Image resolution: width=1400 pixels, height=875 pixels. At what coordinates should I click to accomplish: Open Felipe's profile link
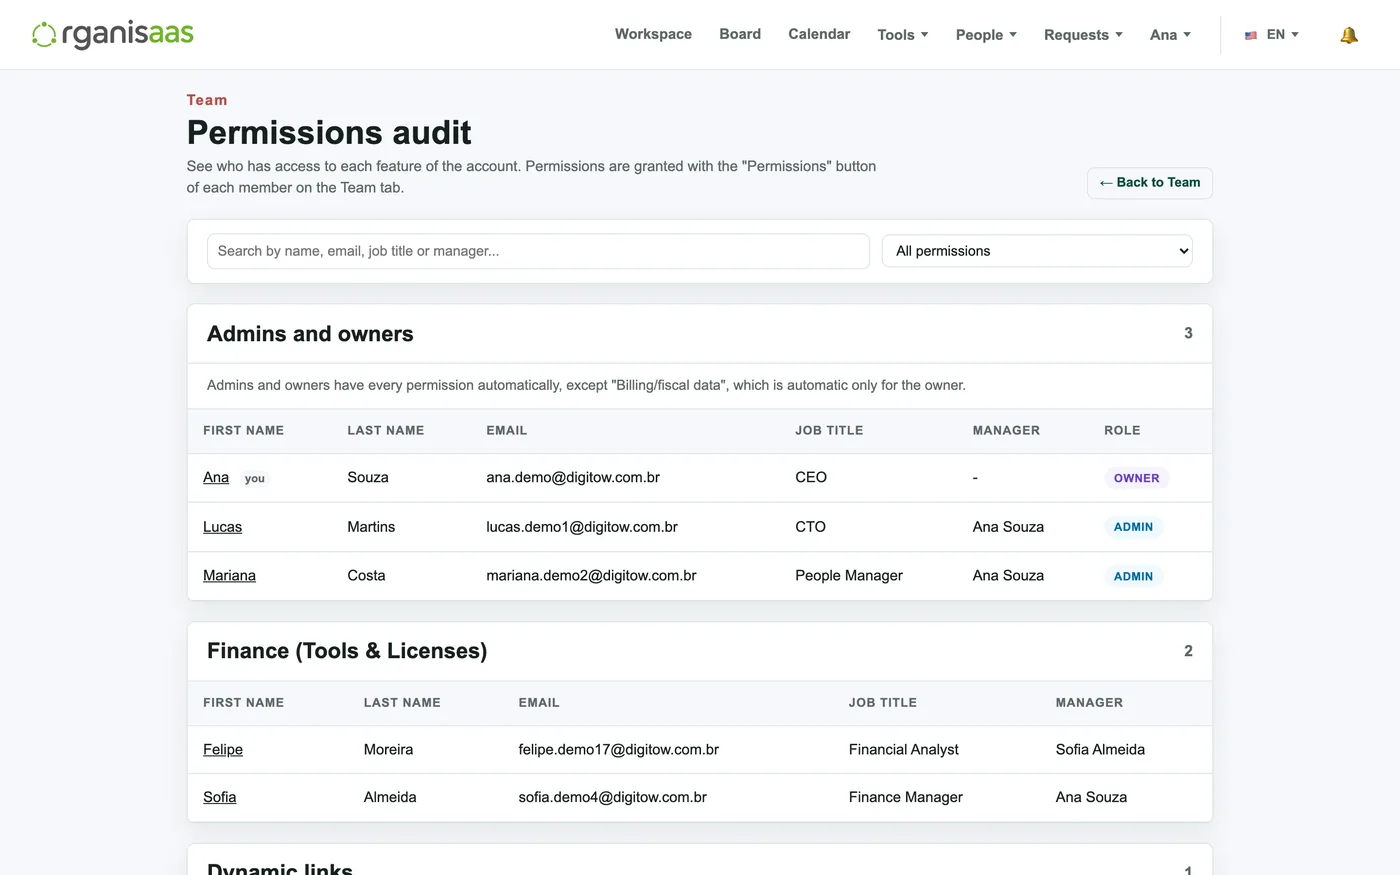(x=223, y=750)
